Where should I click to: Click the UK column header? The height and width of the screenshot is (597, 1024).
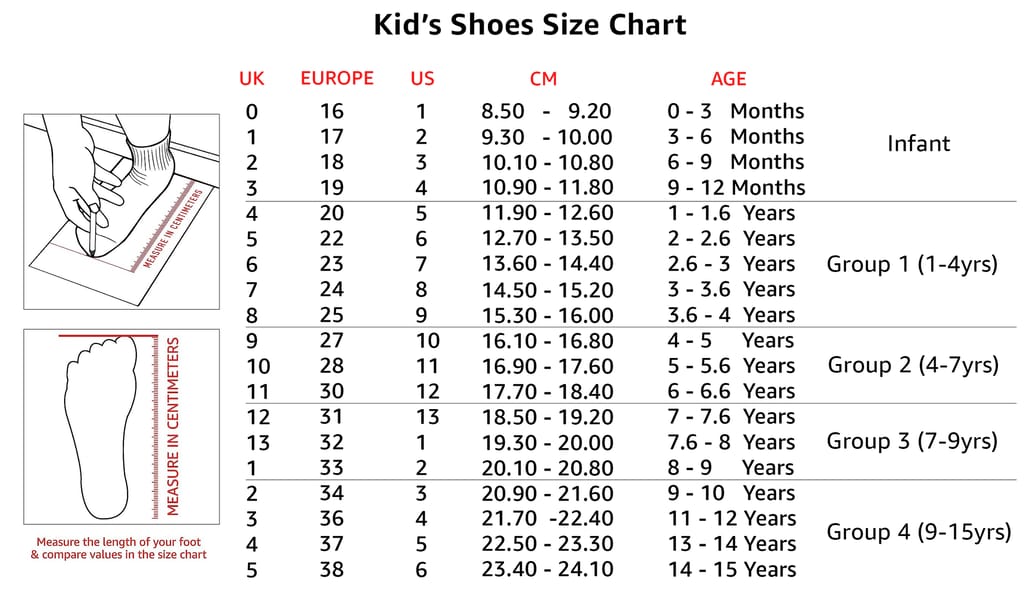pos(252,79)
